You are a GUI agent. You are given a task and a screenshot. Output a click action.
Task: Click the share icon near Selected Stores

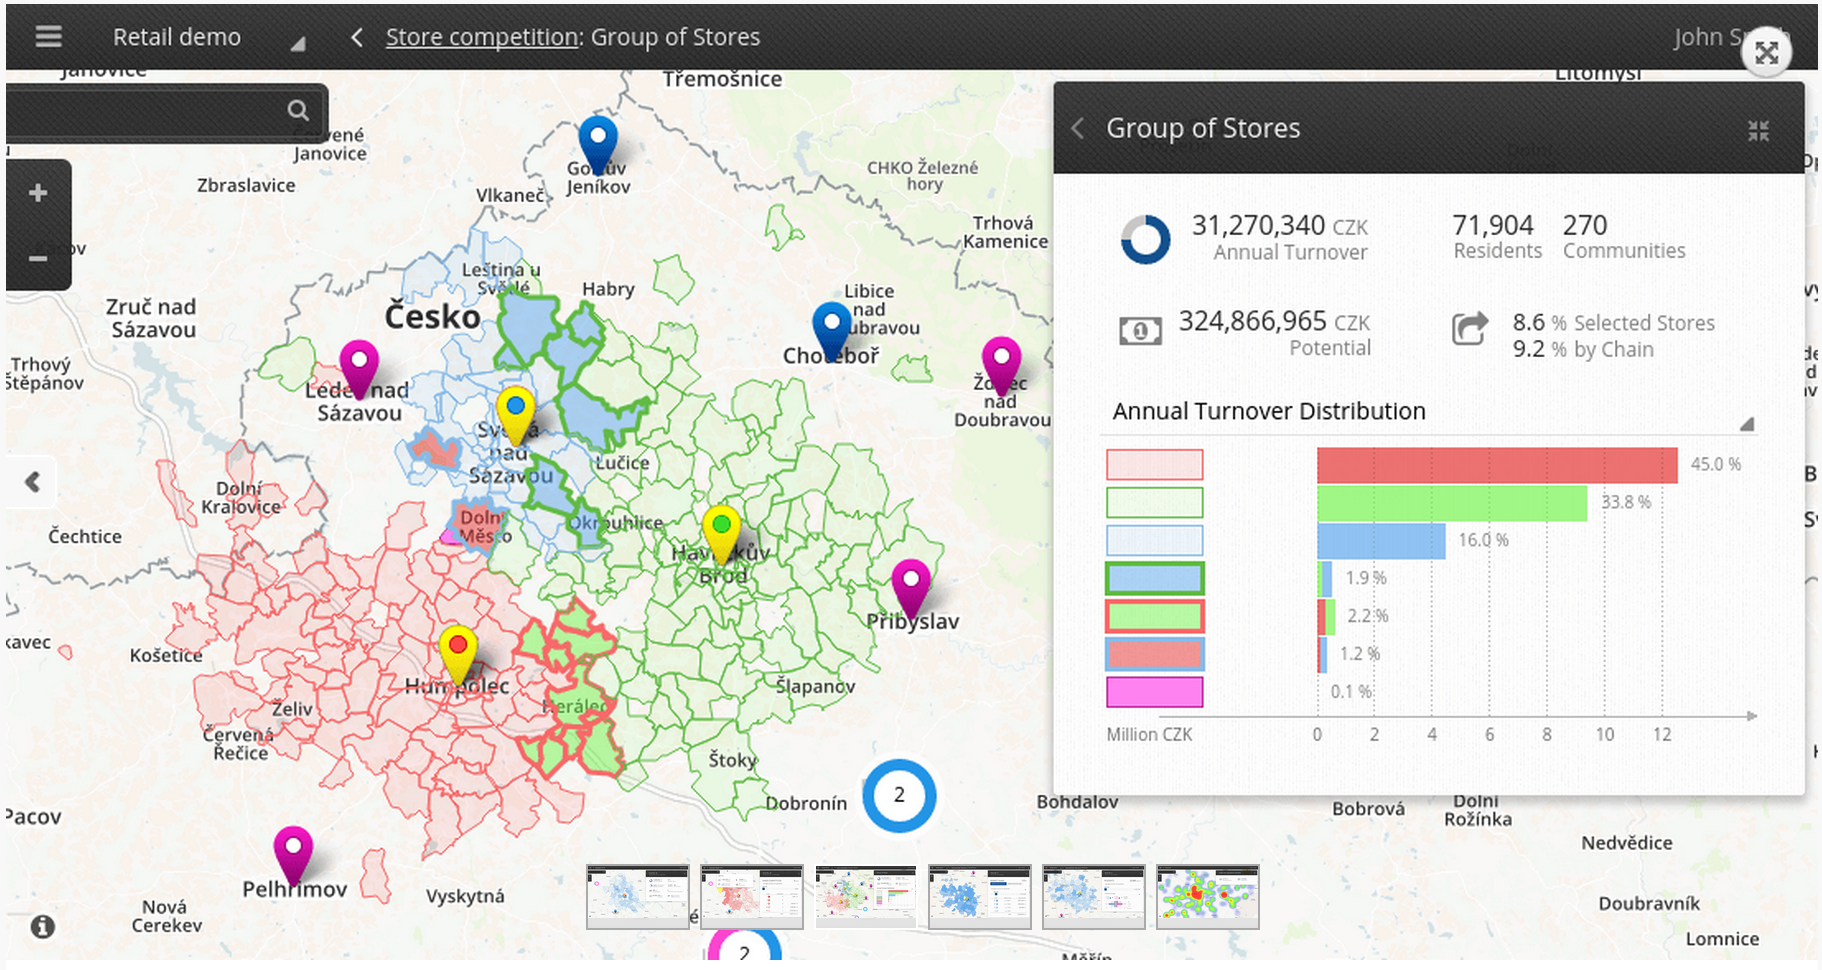[x=1470, y=330]
